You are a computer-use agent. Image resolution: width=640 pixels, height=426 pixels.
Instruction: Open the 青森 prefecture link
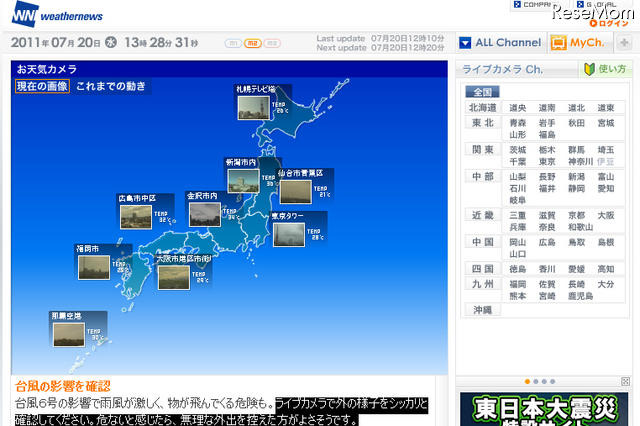coord(518,123)
